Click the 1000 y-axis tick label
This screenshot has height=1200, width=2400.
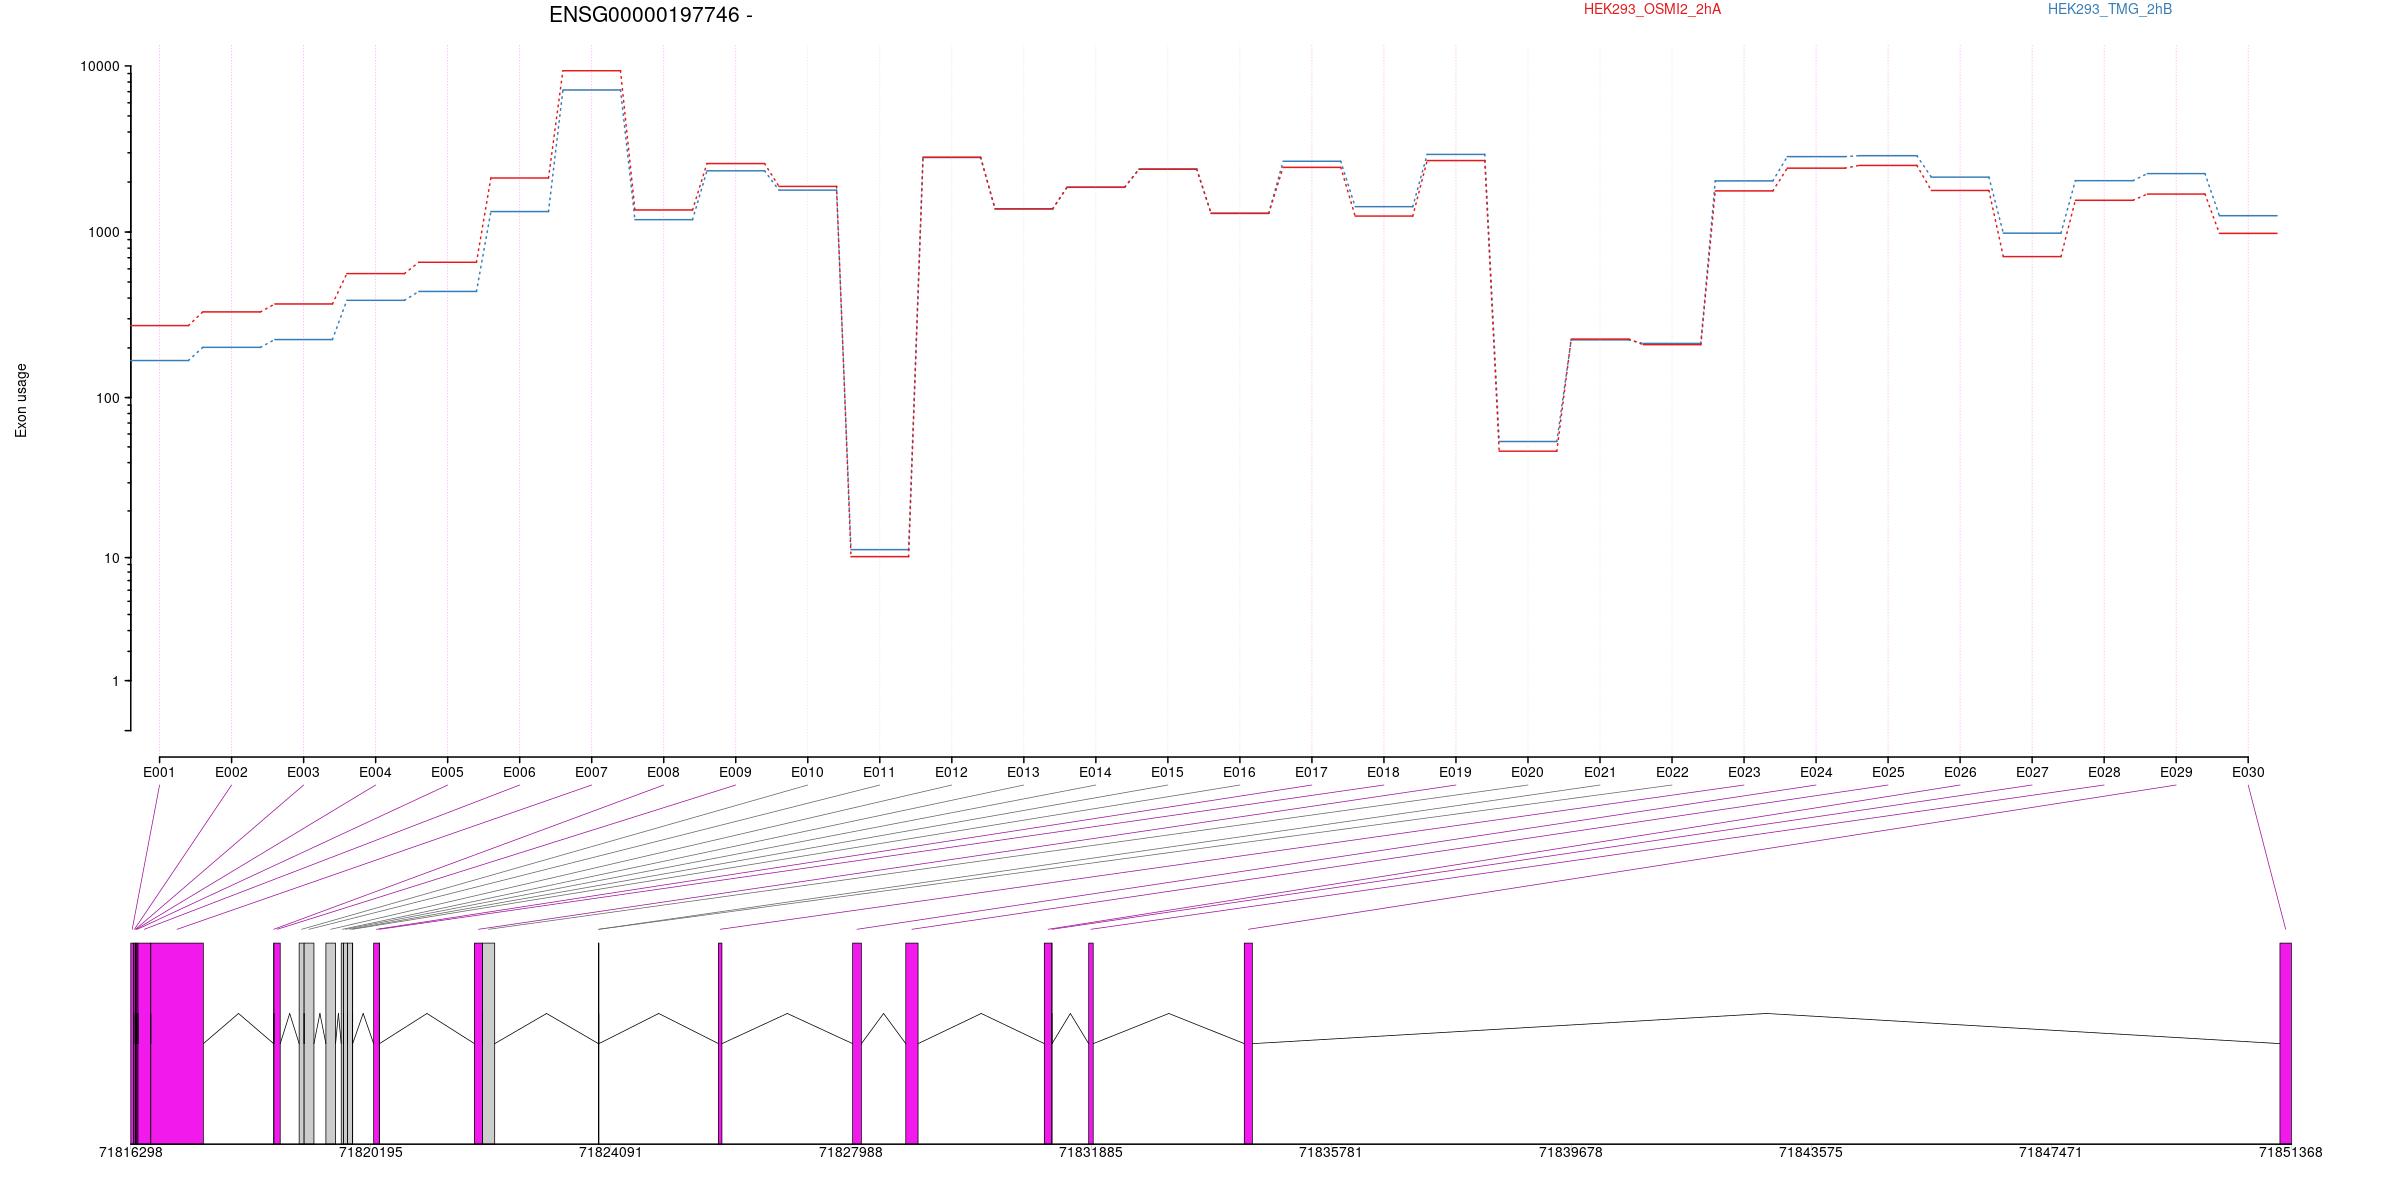tap(103, 232)
